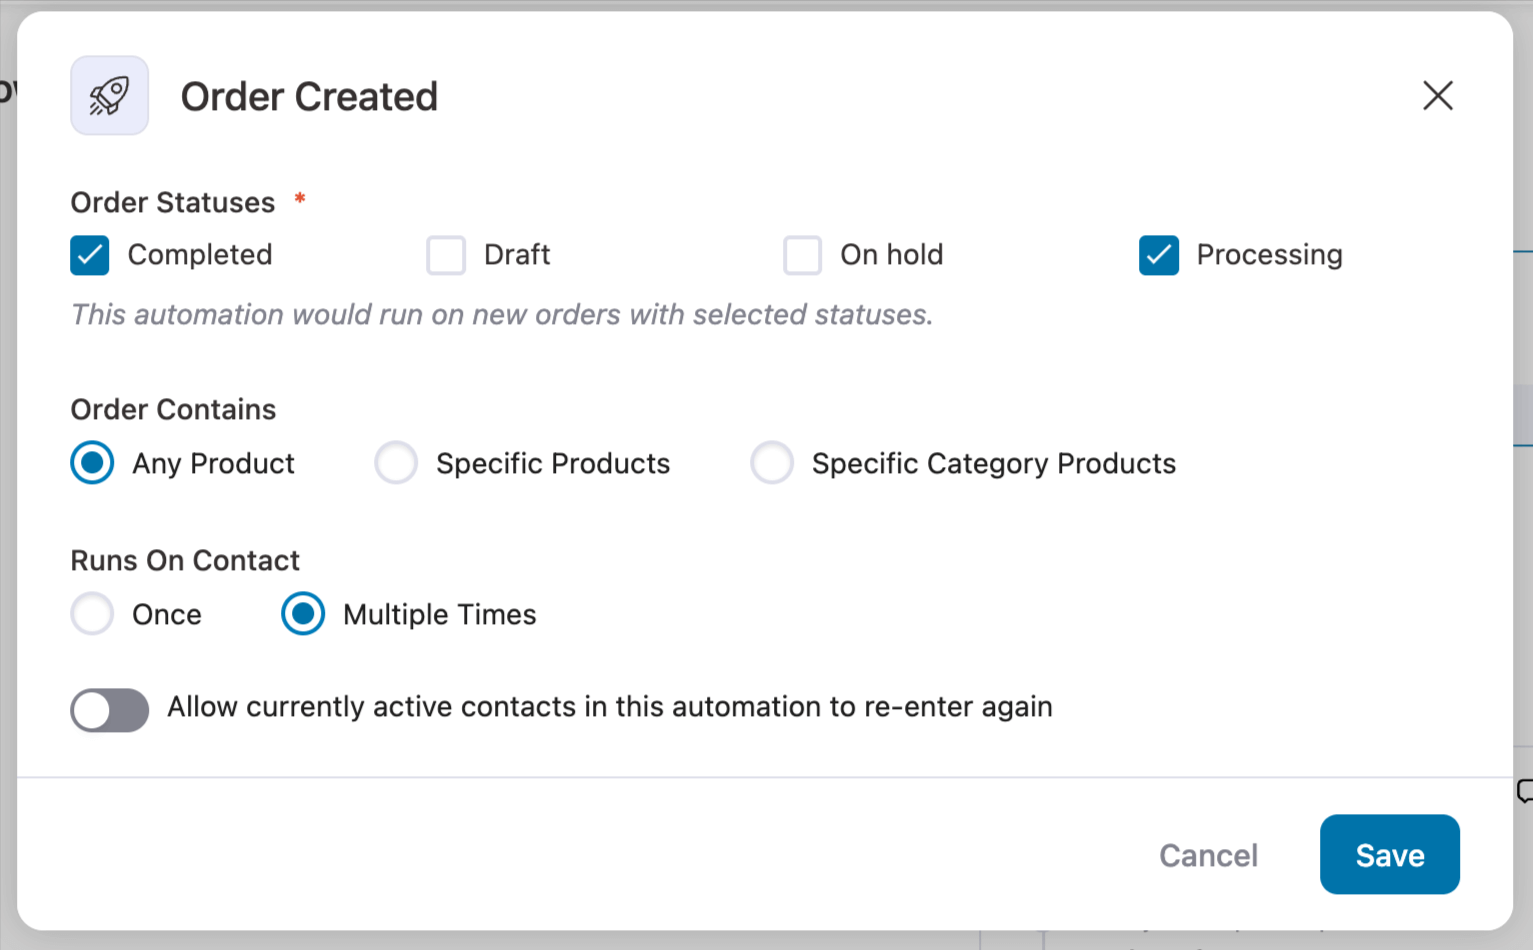The height and width of the screenshot is (950, 1533).
Task: Click the Completed label text
Action: point(199,255)
